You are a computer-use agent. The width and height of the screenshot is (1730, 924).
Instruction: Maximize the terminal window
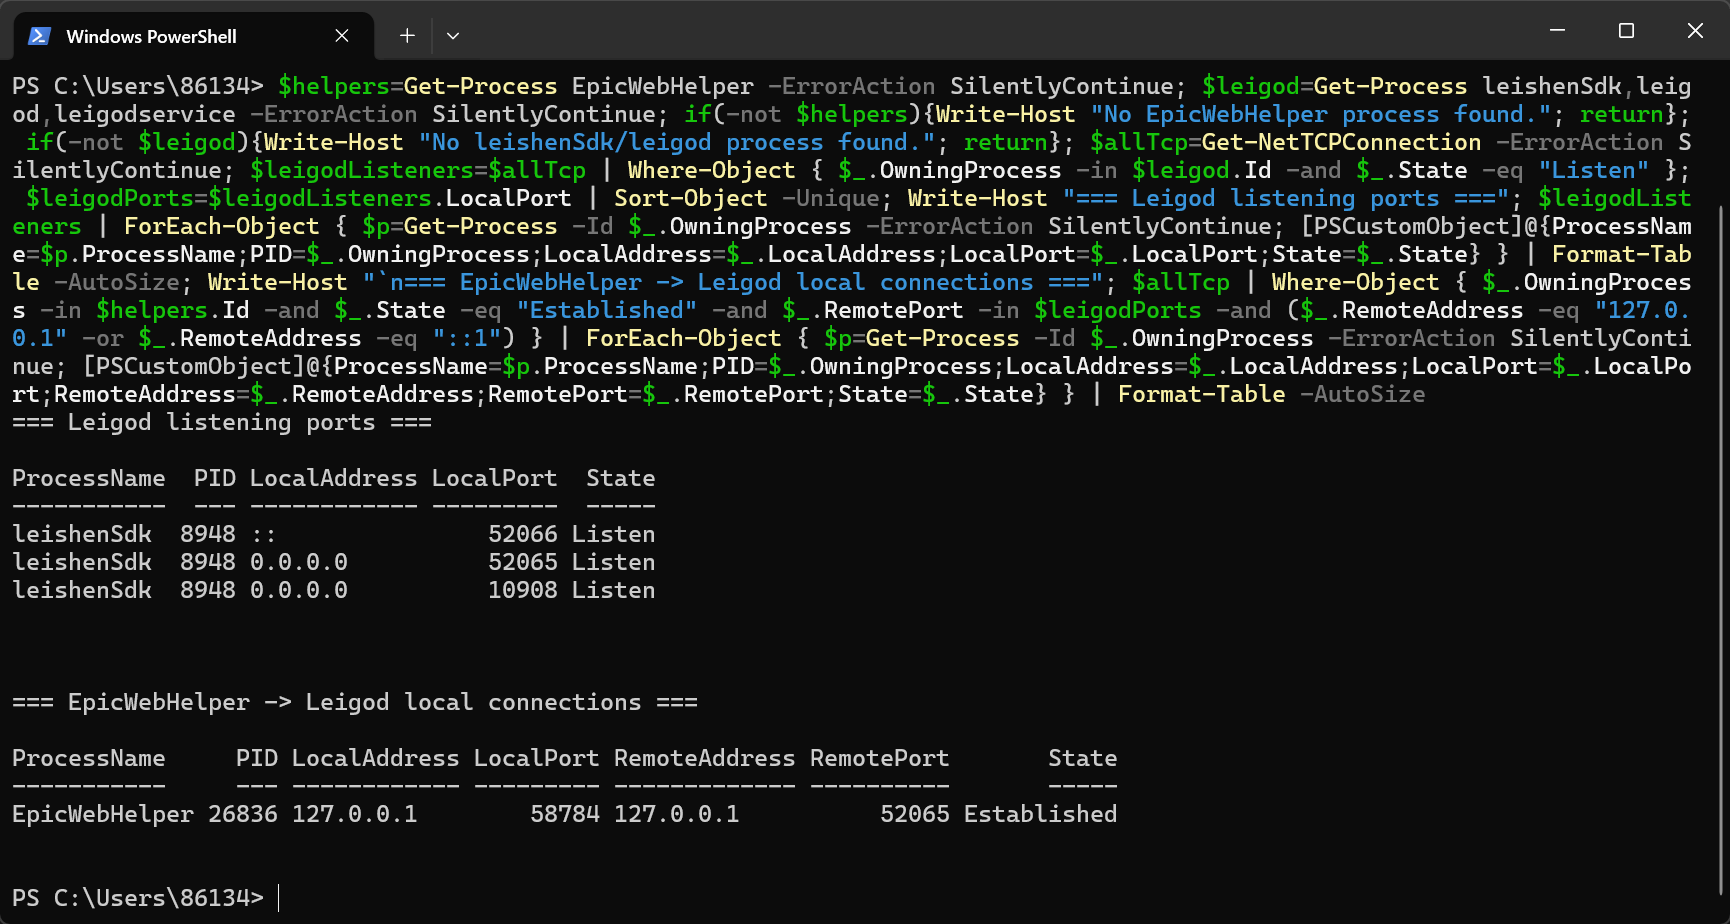pyautogui.click(x=1626, y=30)
